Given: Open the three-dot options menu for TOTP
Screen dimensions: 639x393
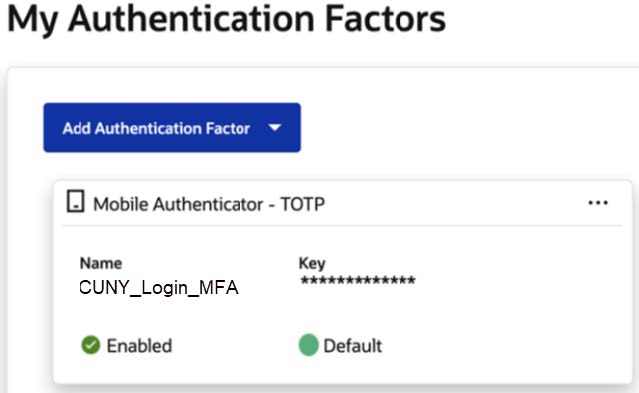Looking at the screenshot, I should 598,203.
